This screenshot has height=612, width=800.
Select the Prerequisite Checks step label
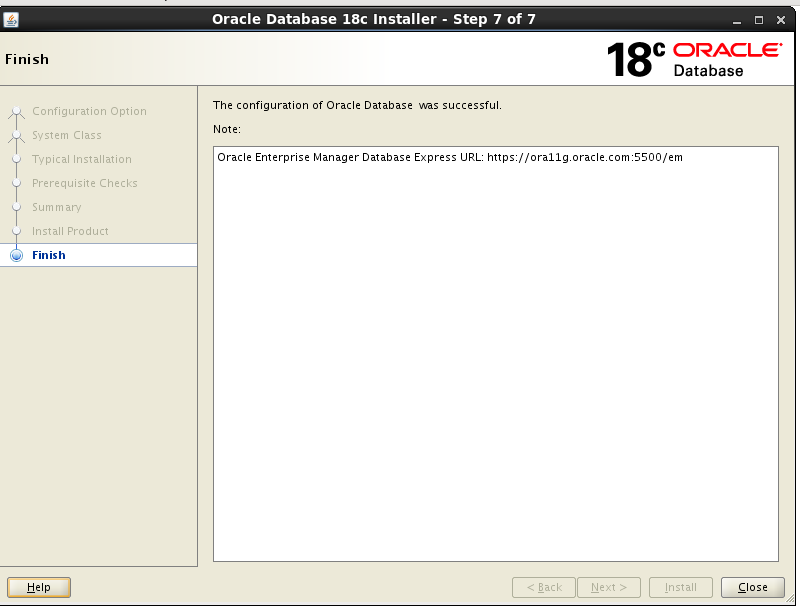[84, 183]
